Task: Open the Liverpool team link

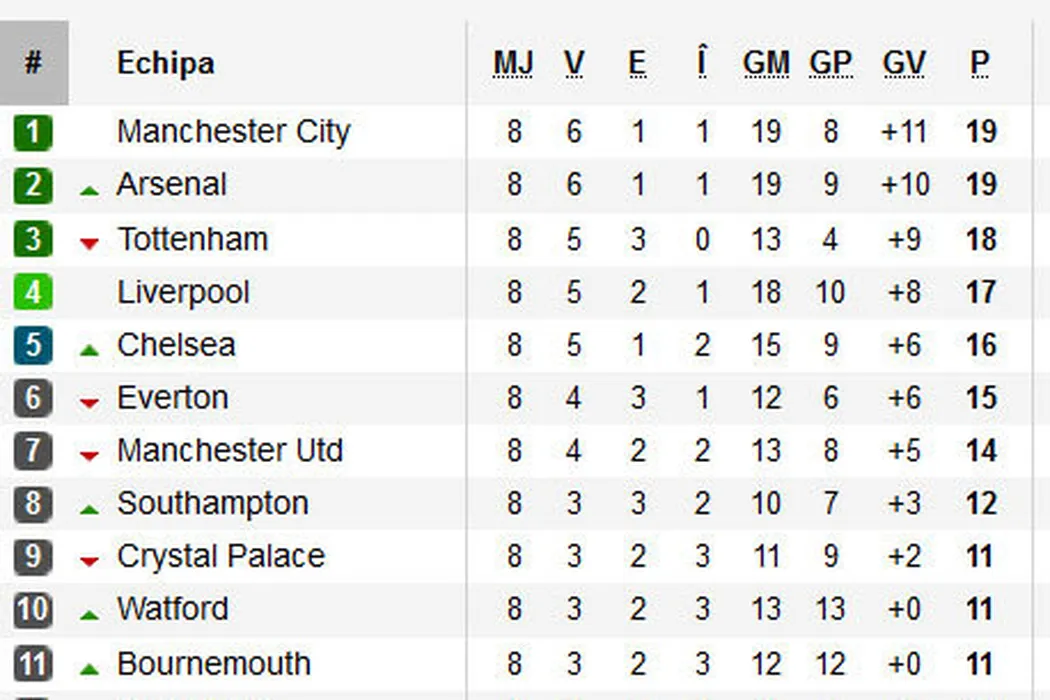Action: click(183, 293)
